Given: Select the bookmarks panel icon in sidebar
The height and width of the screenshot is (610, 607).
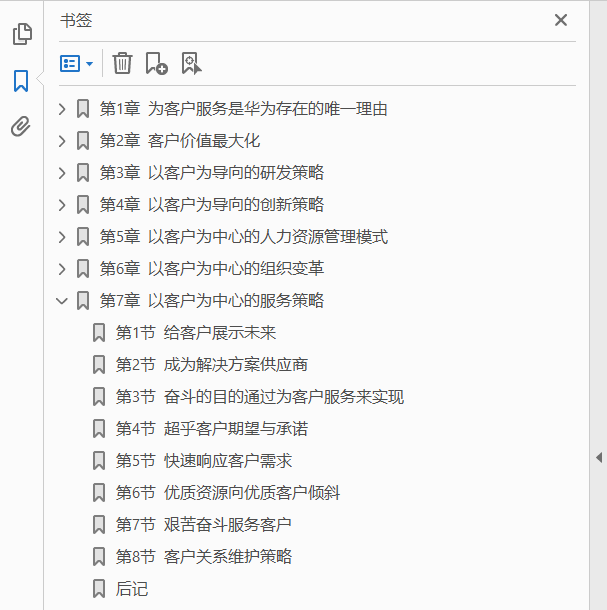Looking at the screenshot, I should click(x=21, y=81).
